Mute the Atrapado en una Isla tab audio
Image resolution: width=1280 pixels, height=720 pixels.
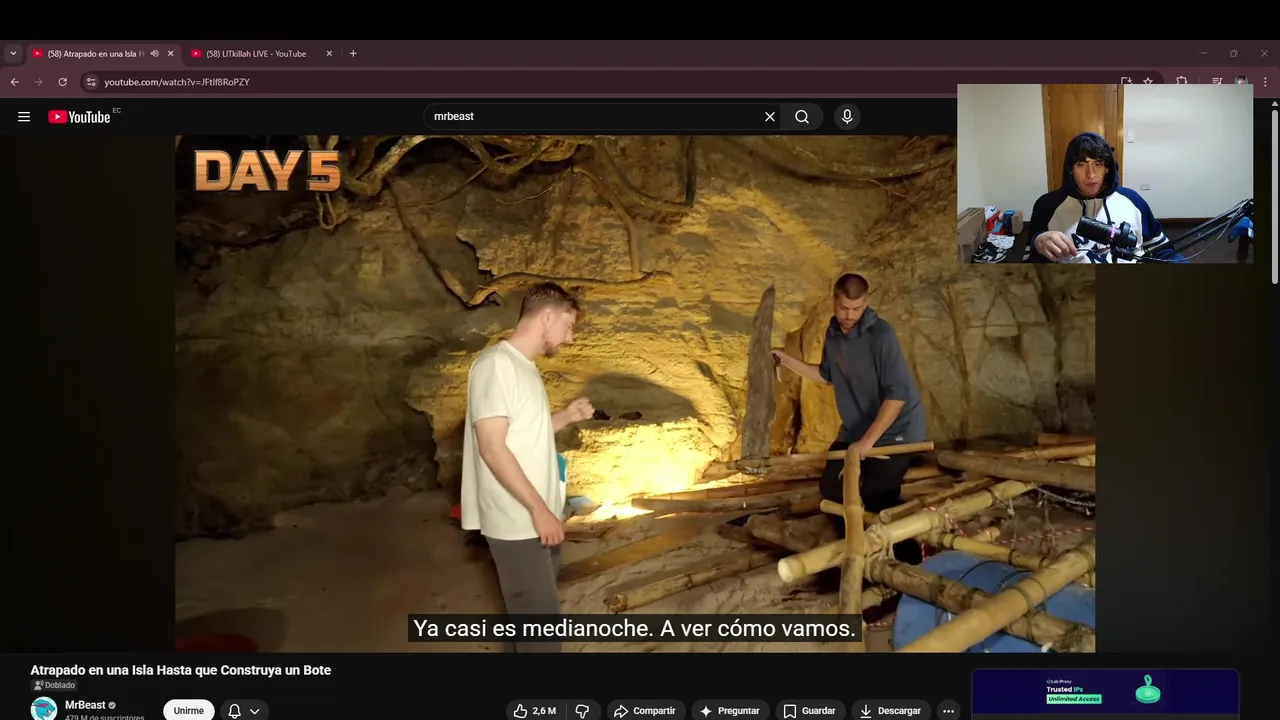[x=154, y=54]
